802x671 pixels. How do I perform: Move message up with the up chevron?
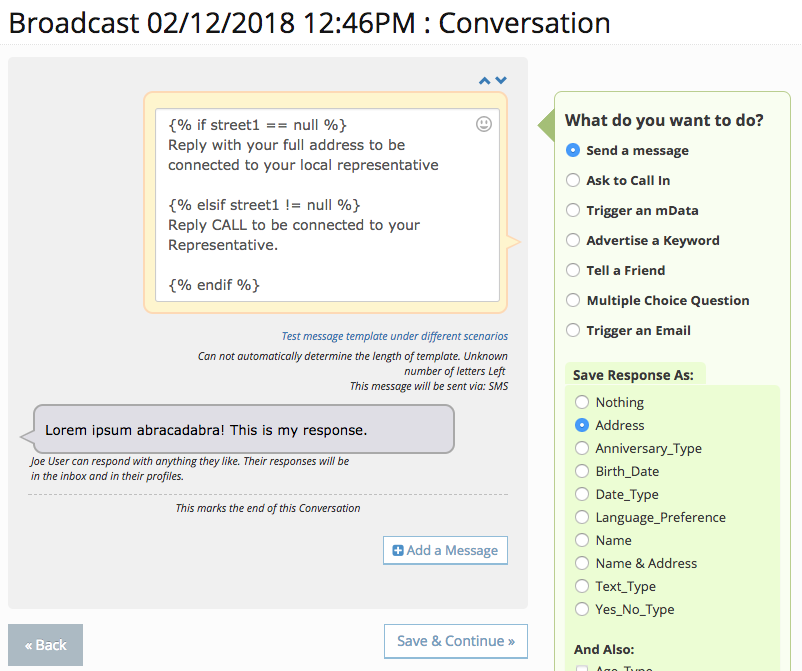(x=484, y=80)
